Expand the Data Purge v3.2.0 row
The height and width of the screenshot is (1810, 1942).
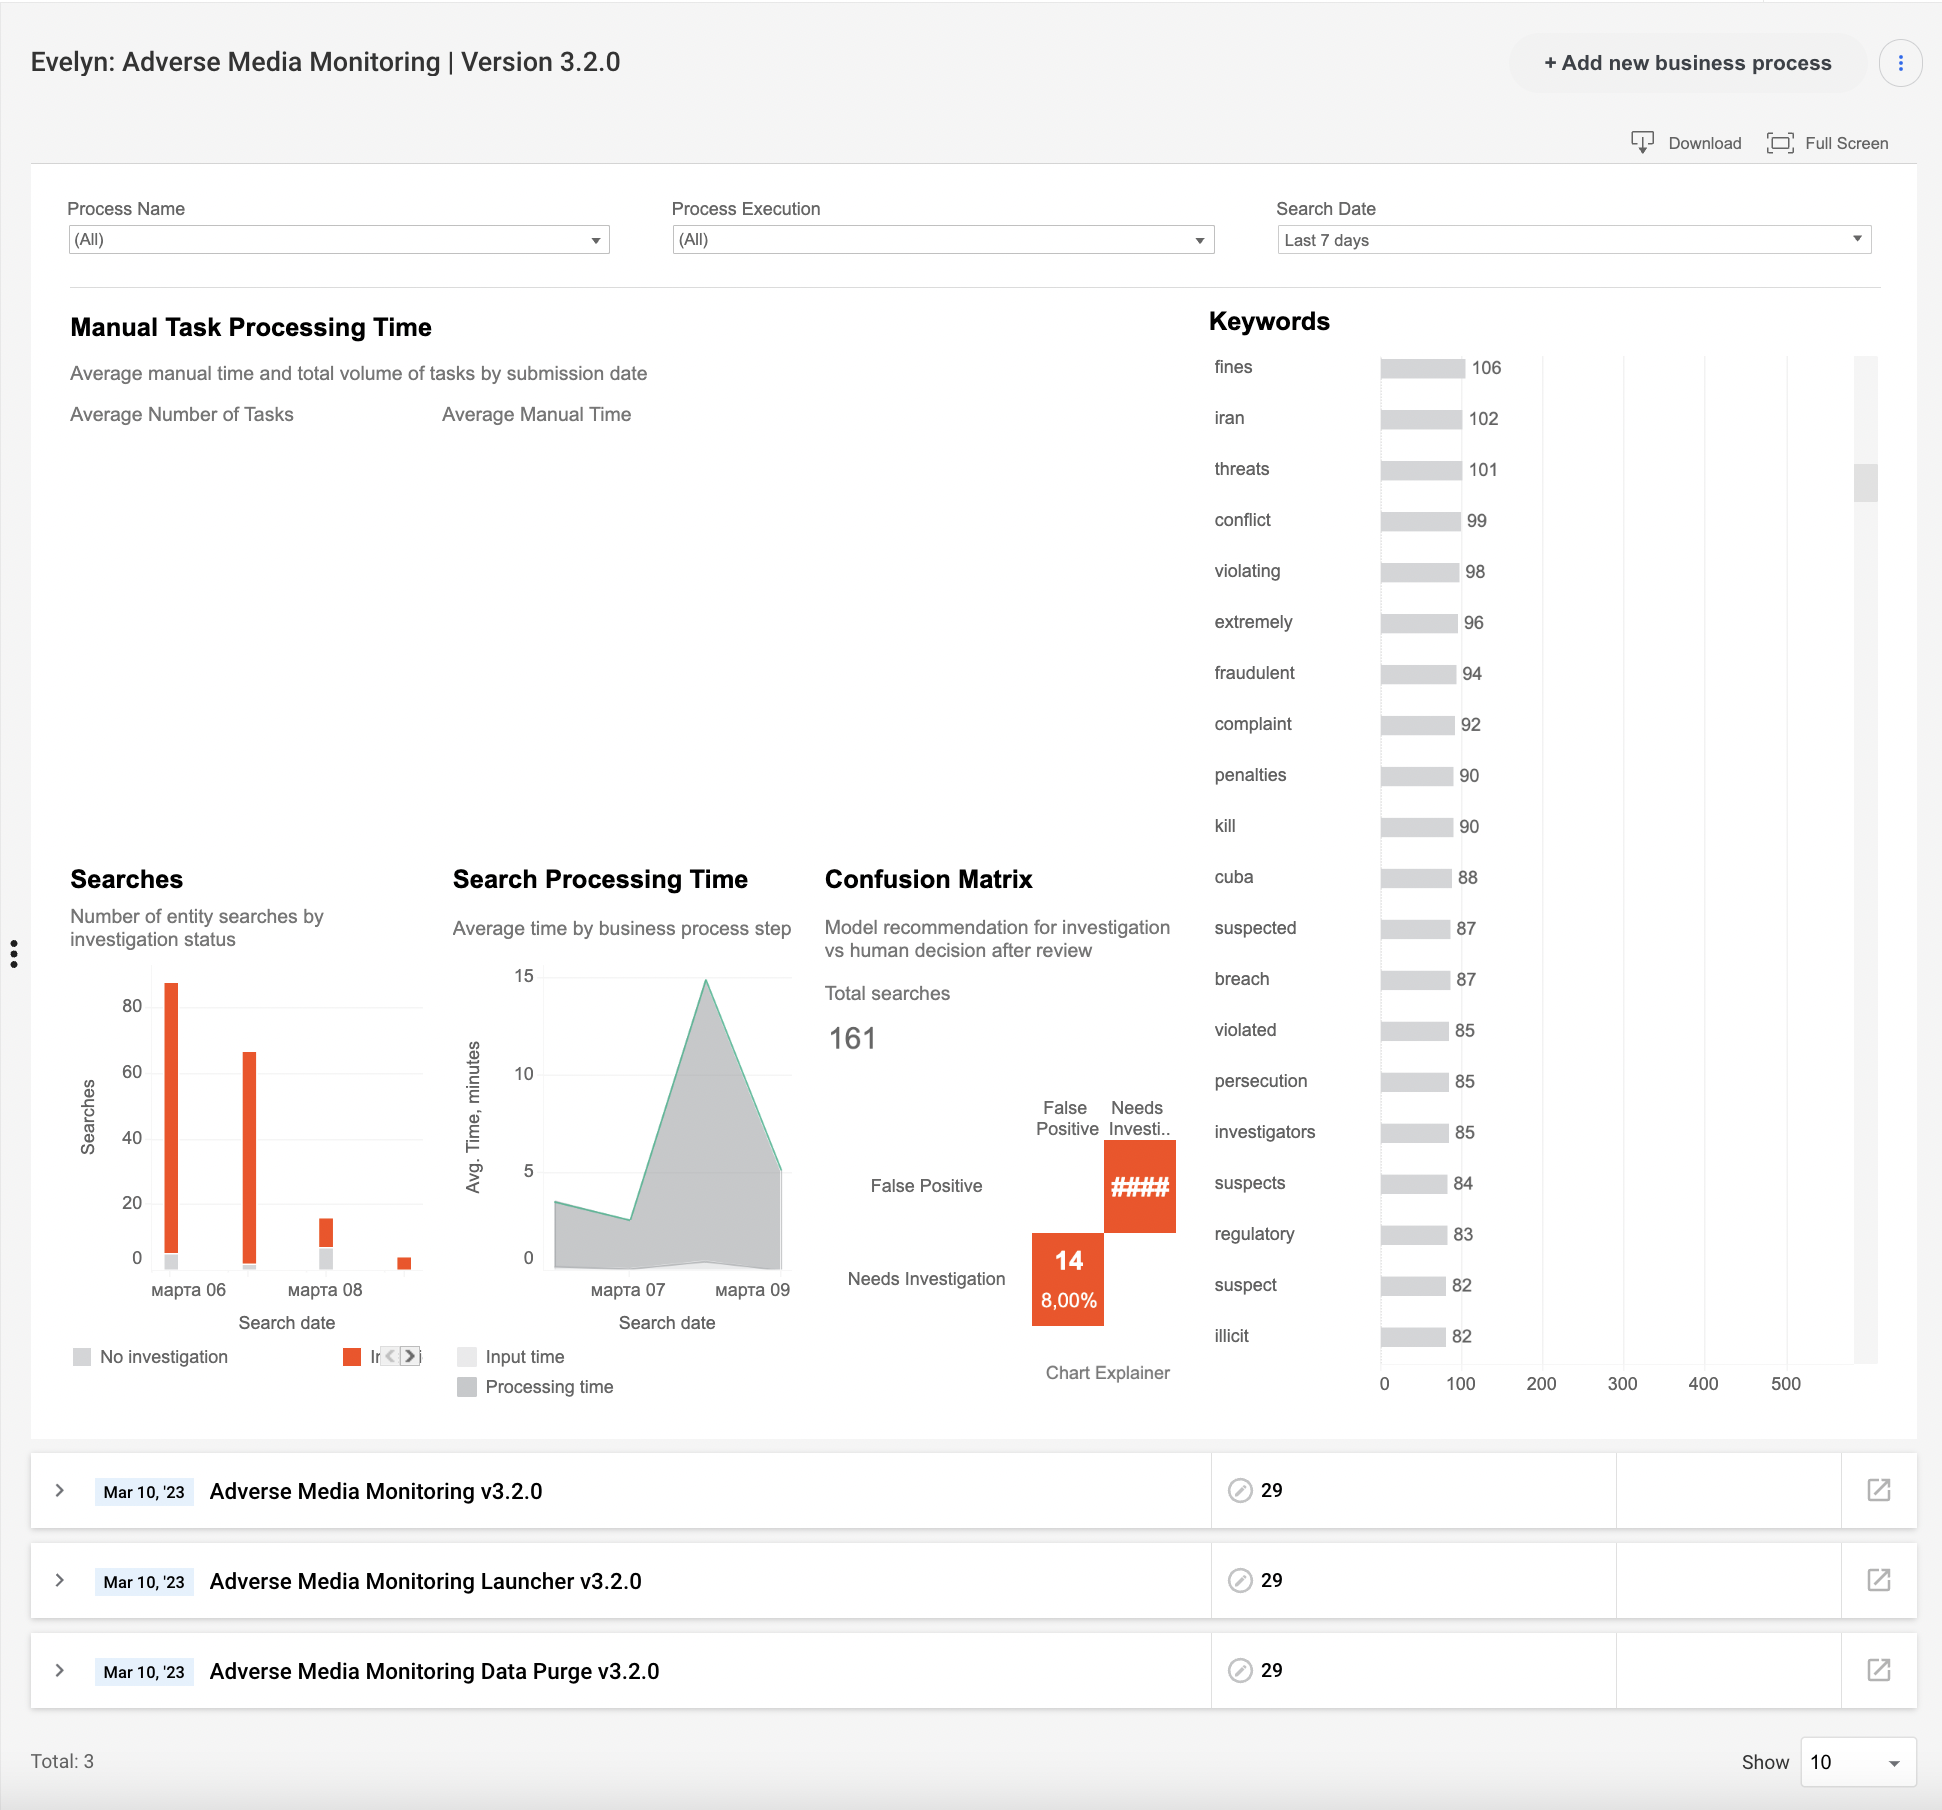[60, 1670]
